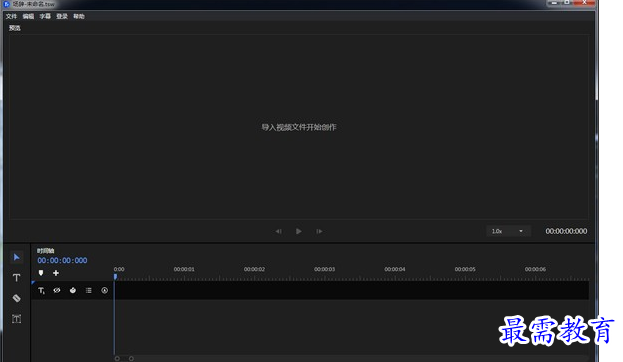Screen dimensions: 623x362
Task: Play the preview video
Action: pyautogui.click(x=299, y=231)
